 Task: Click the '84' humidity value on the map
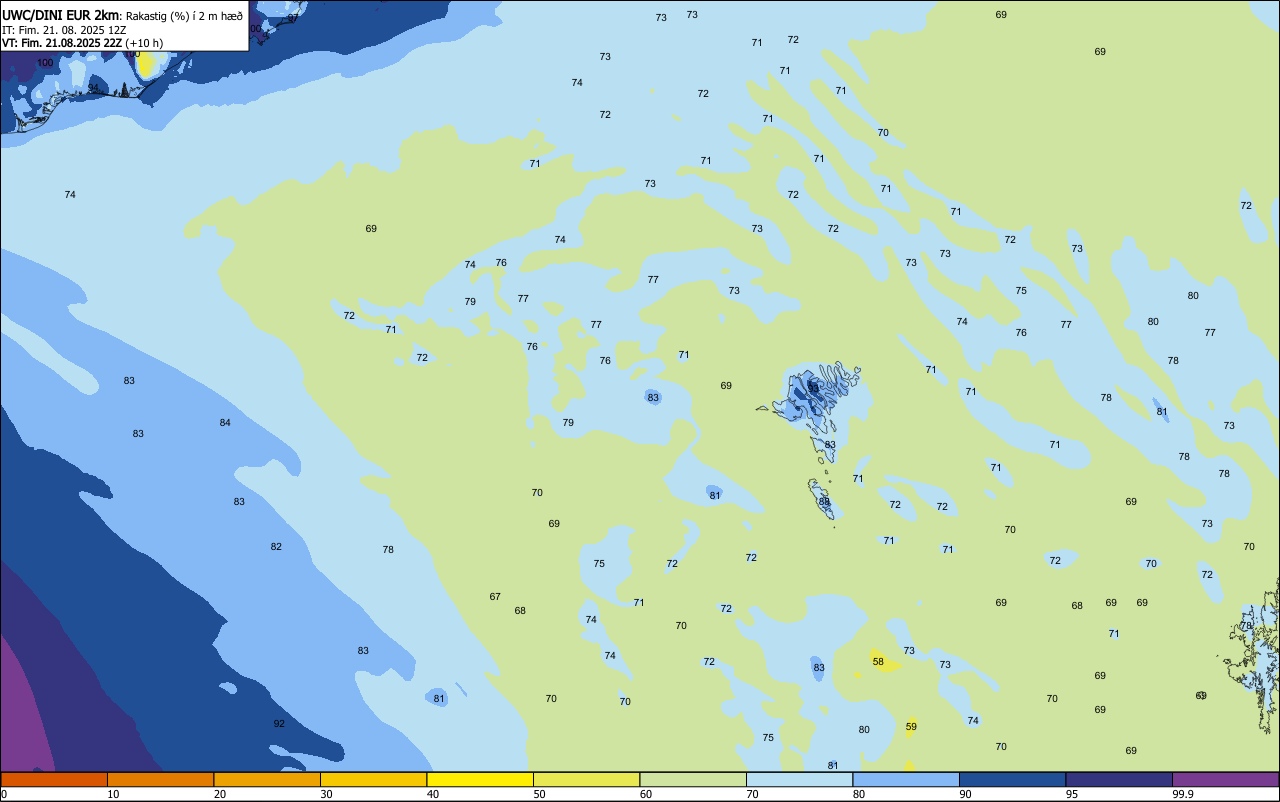[225, 423]
